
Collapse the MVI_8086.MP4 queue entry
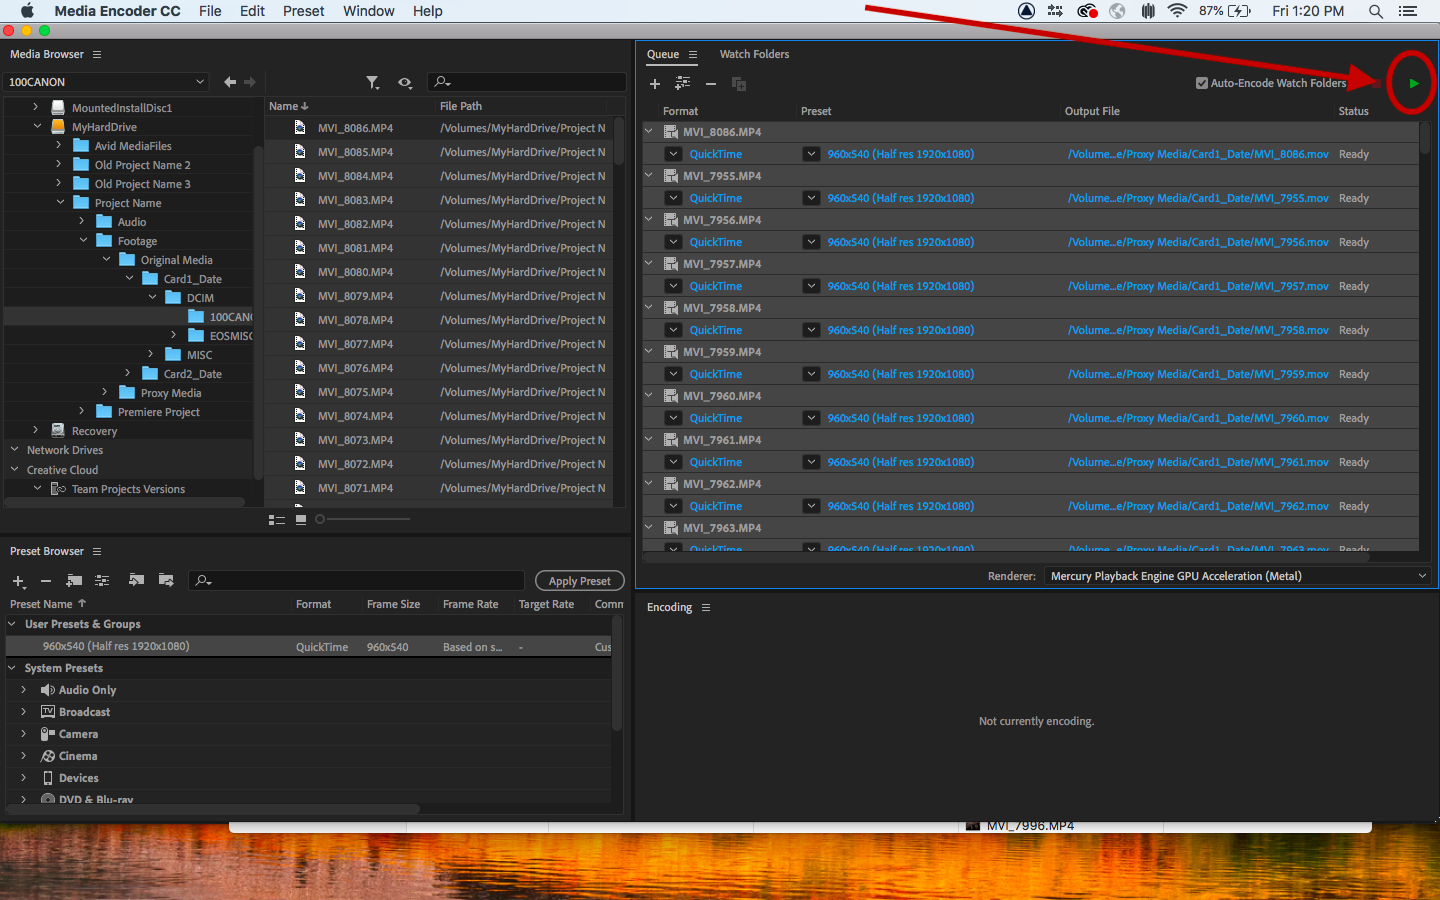(x=648, y=131)
